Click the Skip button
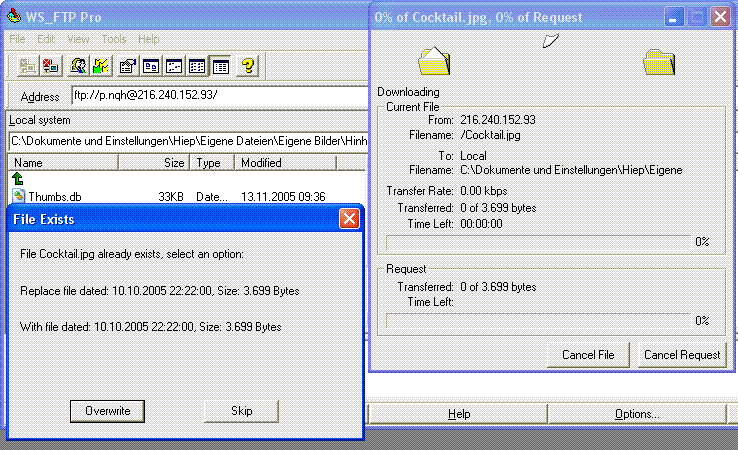 pyautogui.click(x=241, y=411)
